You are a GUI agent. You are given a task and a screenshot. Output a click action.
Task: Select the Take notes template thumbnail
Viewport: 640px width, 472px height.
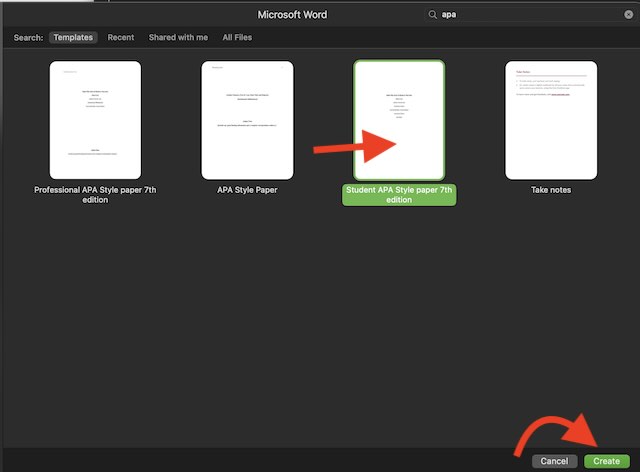(x=551, y=120)
